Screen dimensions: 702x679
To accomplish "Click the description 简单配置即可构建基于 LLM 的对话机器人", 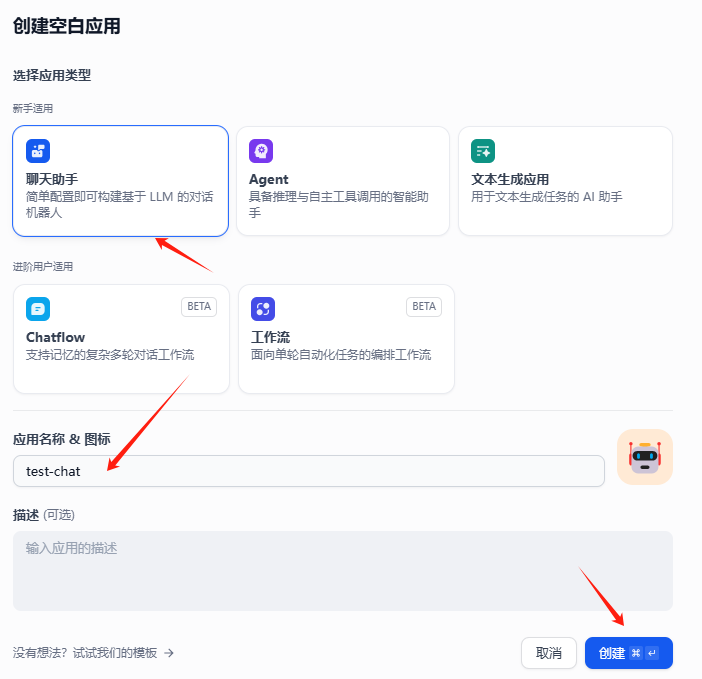I will coord(120,205).
